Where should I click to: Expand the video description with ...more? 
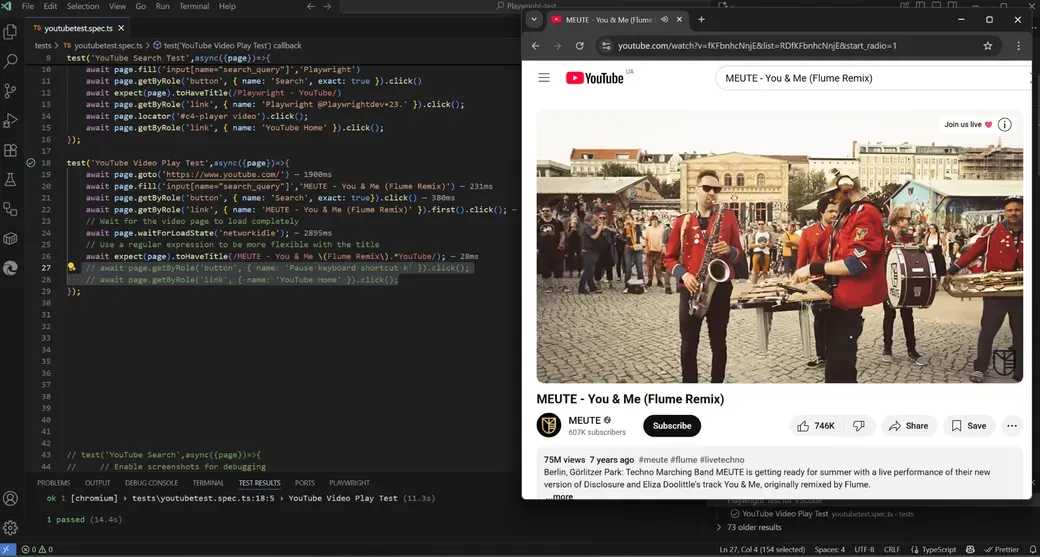pyautogui.click(x=559, y=497)
